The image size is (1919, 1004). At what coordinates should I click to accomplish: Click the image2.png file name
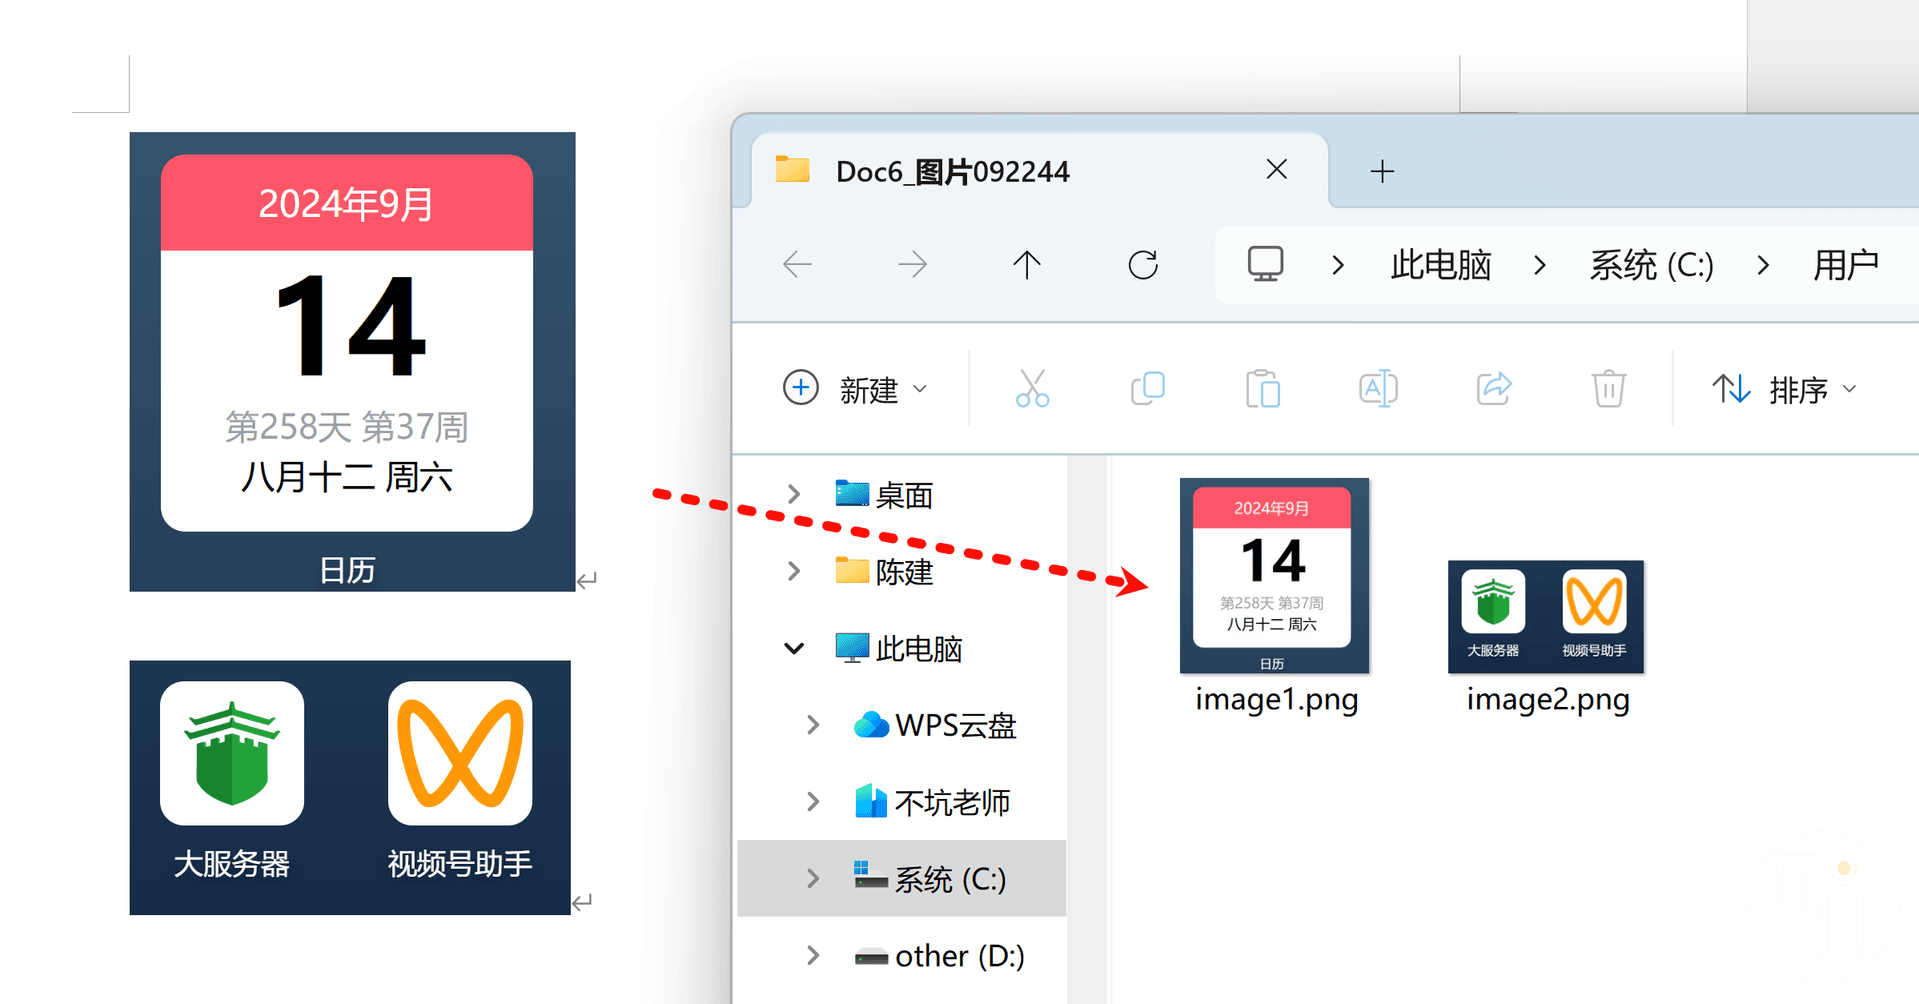[1548, 698]
